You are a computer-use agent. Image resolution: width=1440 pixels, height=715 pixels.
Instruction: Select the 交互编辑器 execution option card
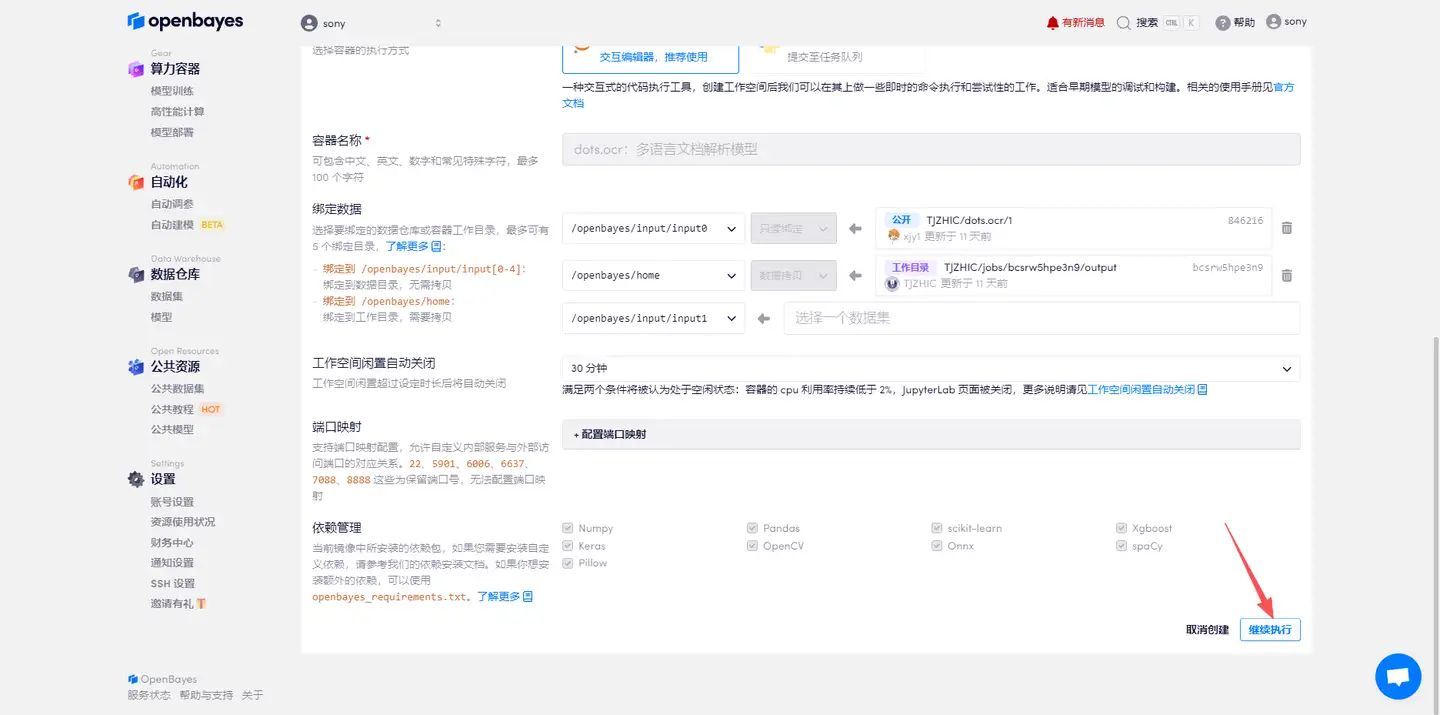pyautogui.click(x=650, y=59)
